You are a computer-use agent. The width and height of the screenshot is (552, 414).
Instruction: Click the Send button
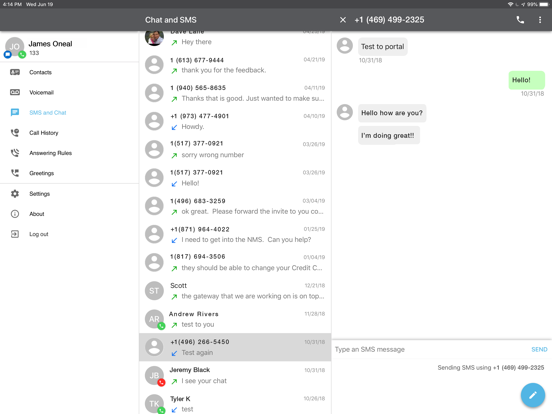539,349
